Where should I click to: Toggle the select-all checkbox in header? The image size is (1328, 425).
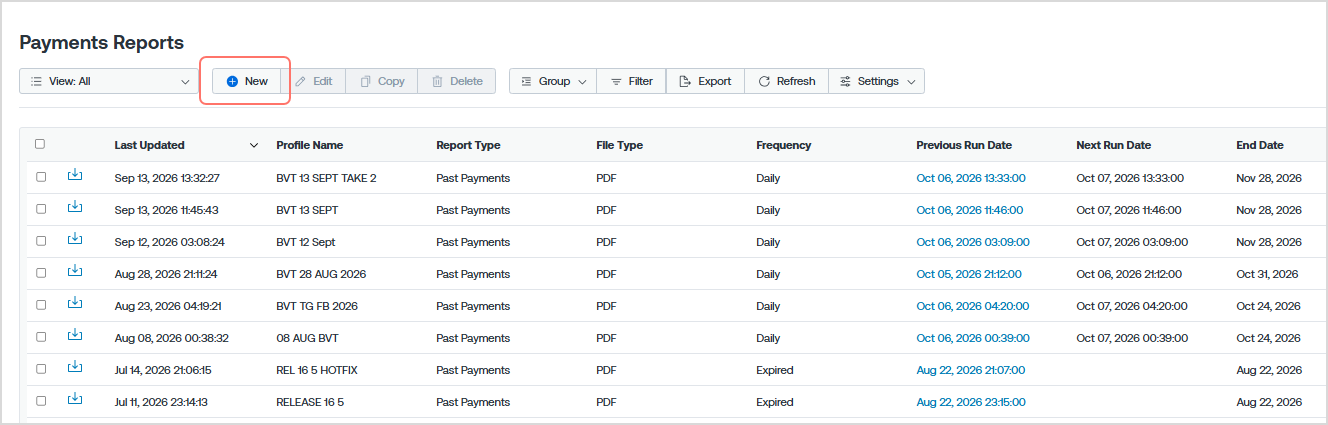[40, 144]
